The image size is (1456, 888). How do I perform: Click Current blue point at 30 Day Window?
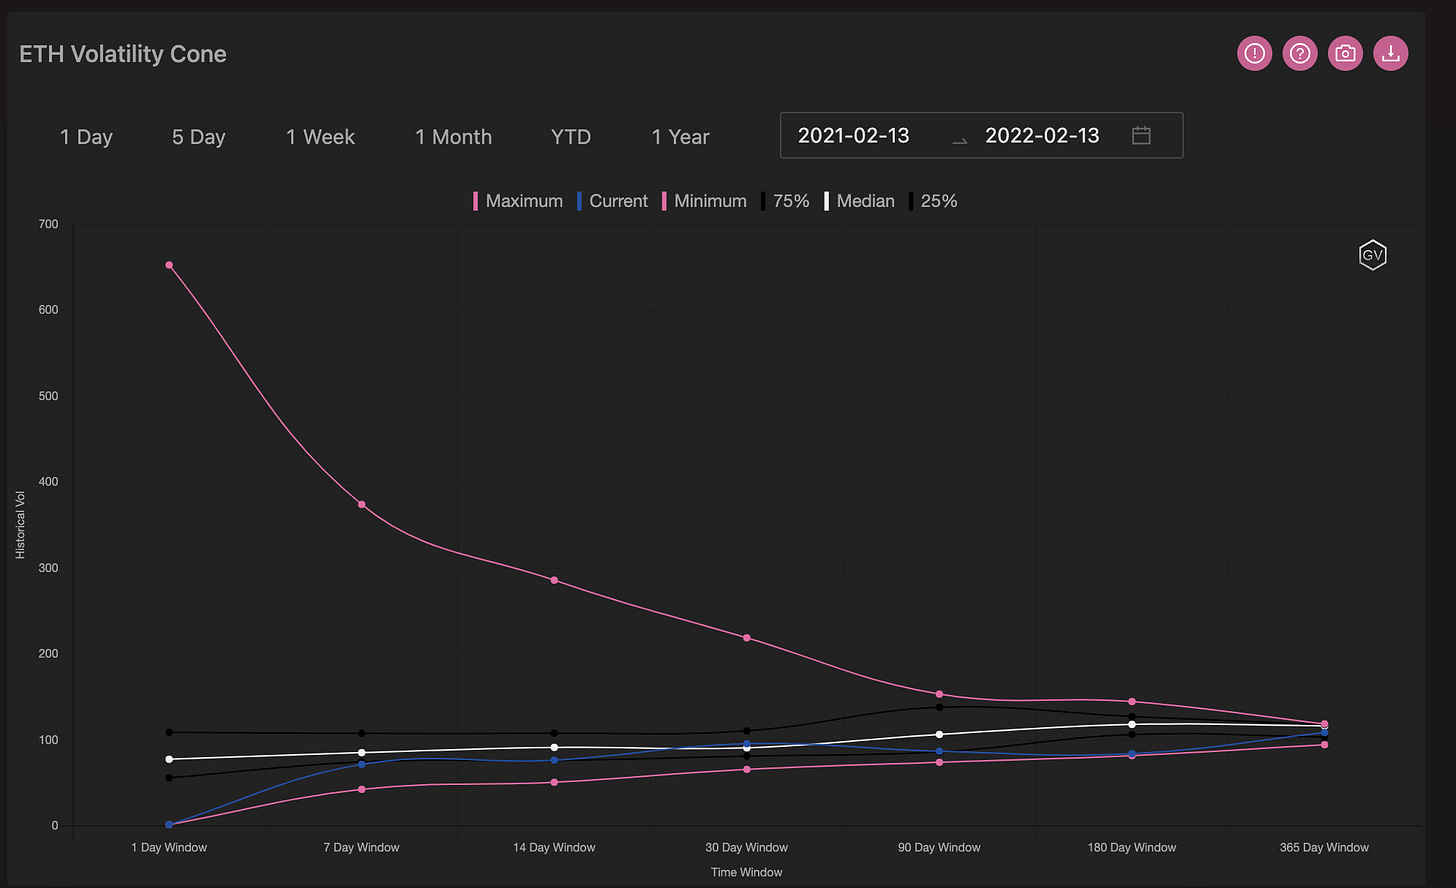tap(747, 744)
